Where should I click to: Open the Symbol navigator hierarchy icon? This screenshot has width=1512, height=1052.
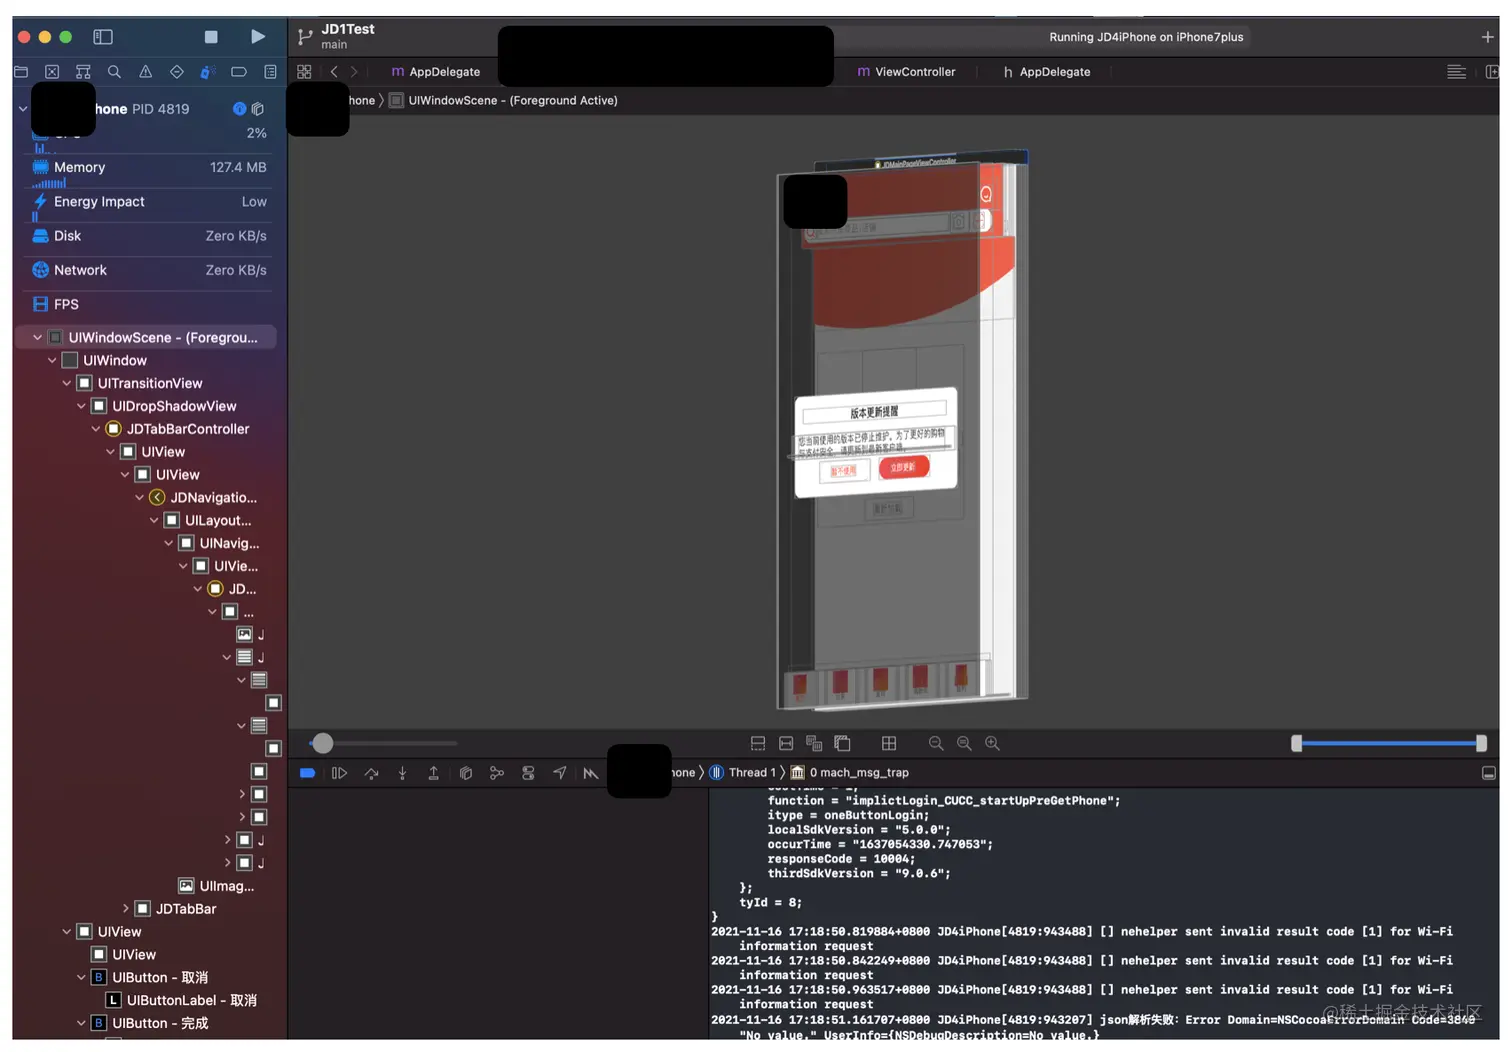coord(83,72)
